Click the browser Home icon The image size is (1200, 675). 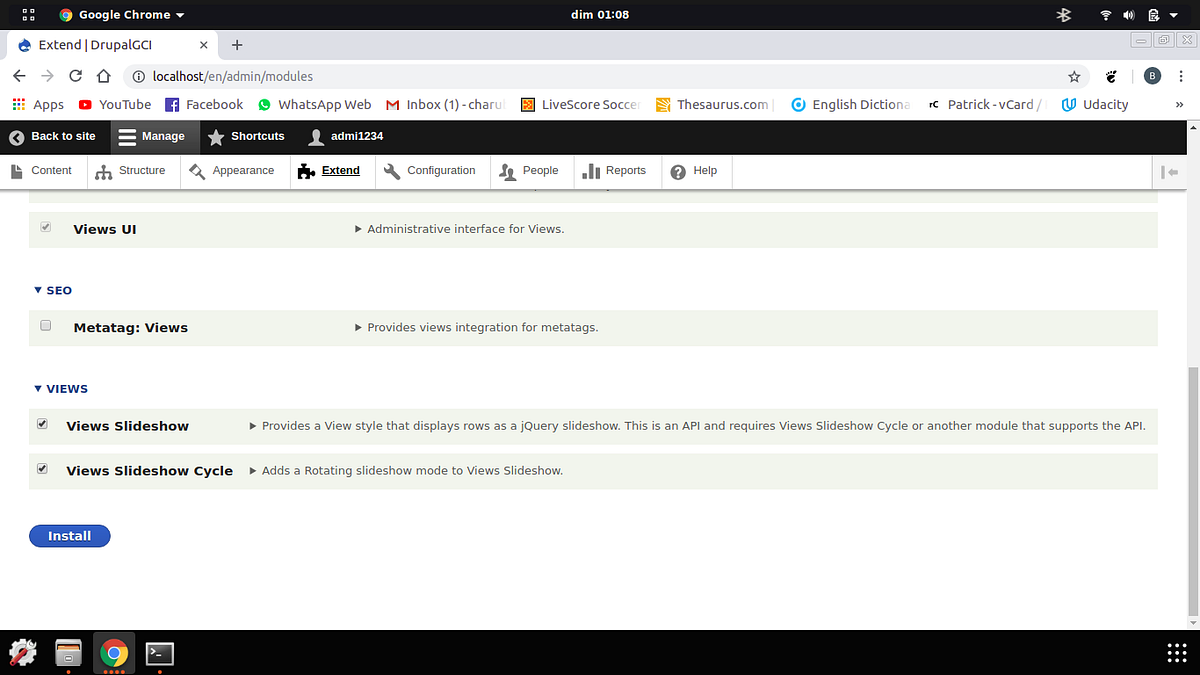[103, 76]
